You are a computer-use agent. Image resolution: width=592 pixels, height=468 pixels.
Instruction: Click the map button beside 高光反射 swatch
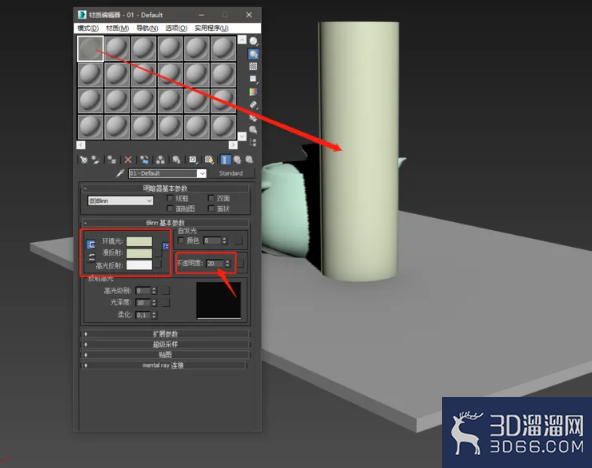[158, 264]
